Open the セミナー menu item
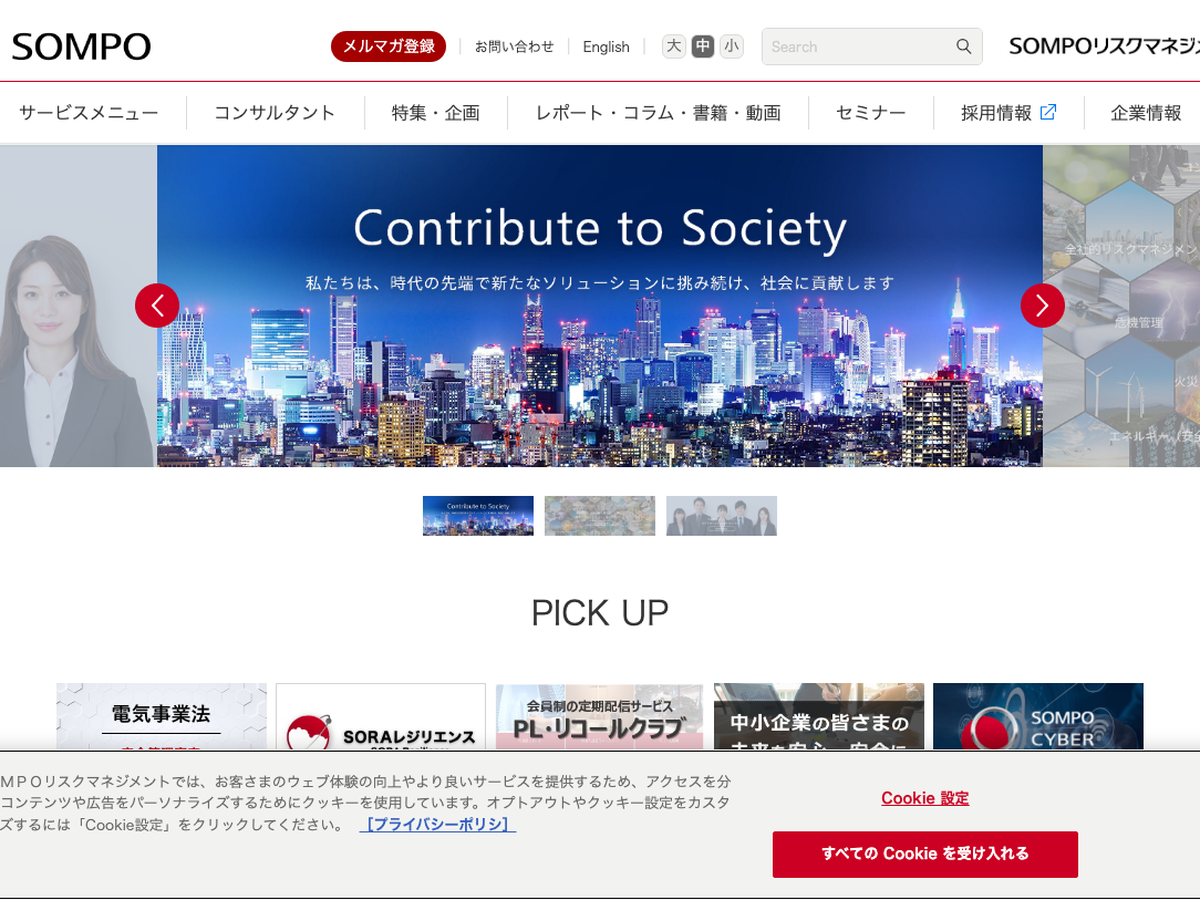Viewport: 1200px width, 900px height. click(871, 113)
